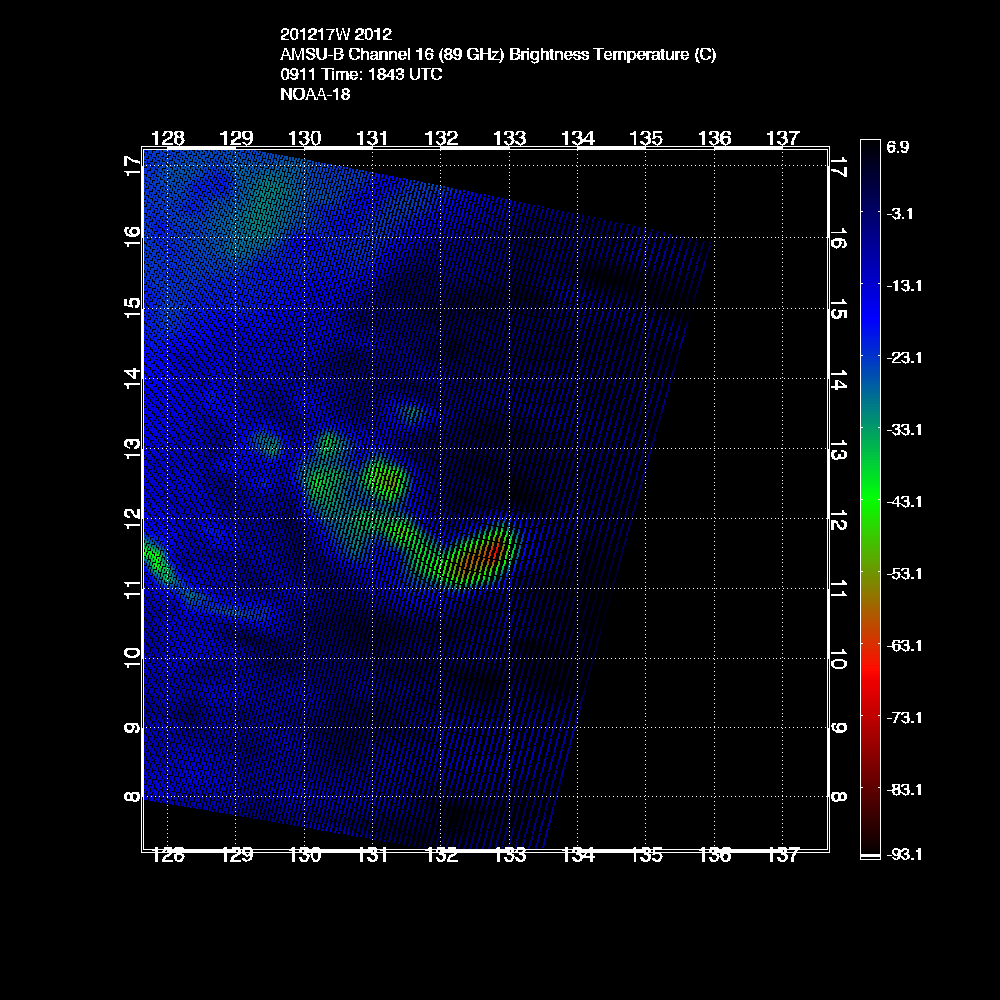The image size is (1000, 1000).
Task: Click the "-73.1" color bar label
Action: [904, 718]
